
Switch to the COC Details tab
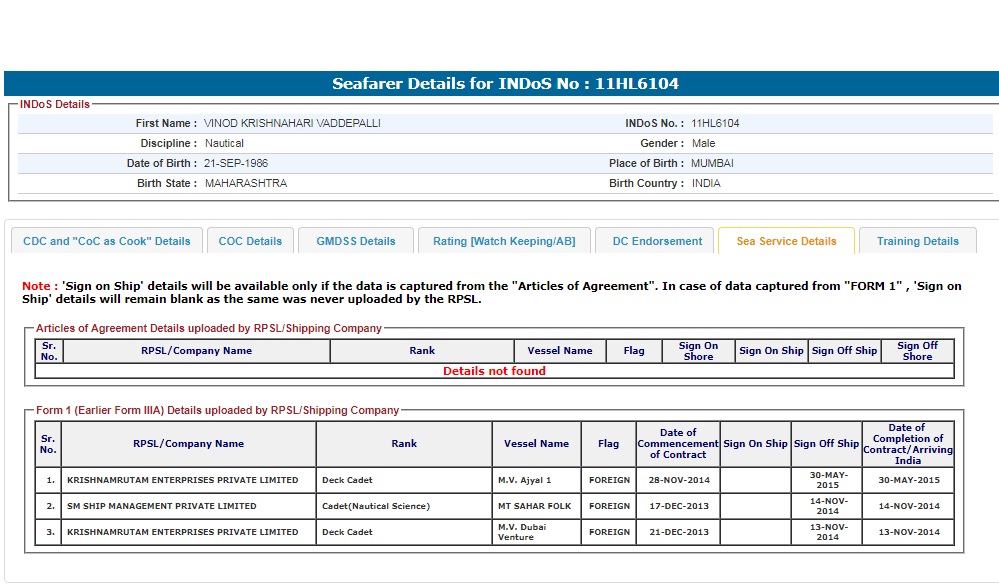[x=251, y=241]
